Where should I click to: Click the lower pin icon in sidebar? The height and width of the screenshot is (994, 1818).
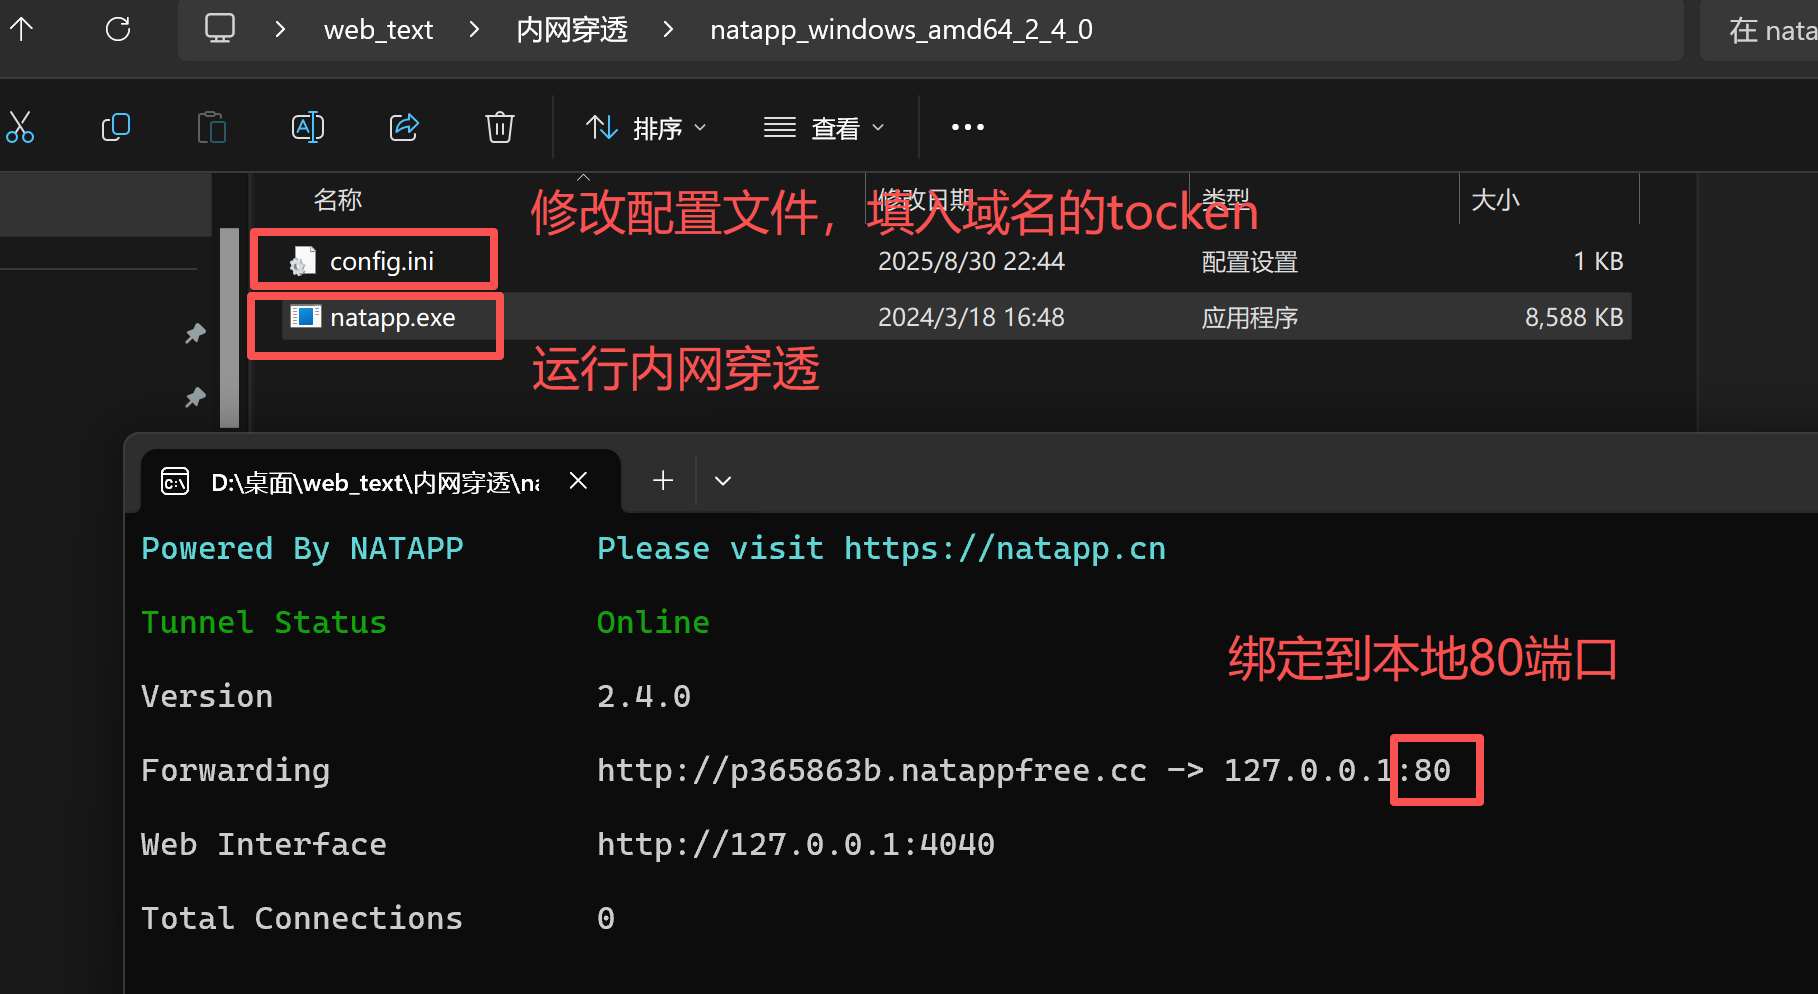(195, 397)
